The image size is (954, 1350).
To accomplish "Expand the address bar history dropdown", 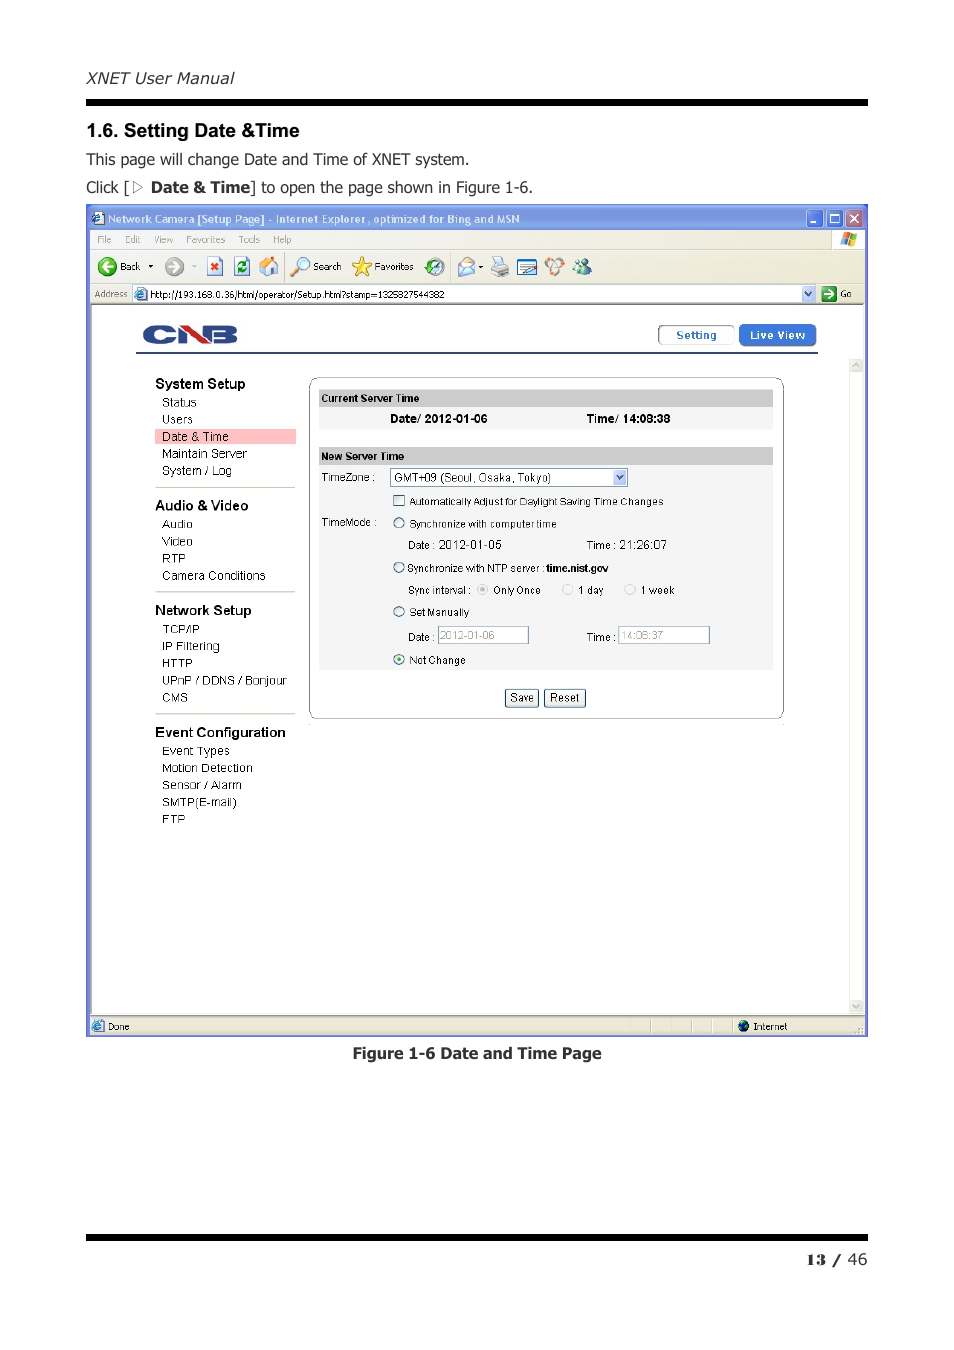I will [808, 294].
